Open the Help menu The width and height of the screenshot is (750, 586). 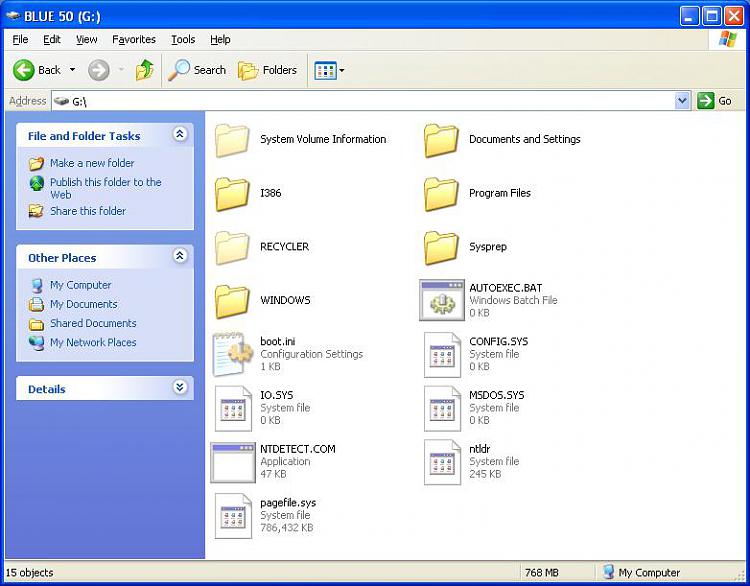pos(220,39)
